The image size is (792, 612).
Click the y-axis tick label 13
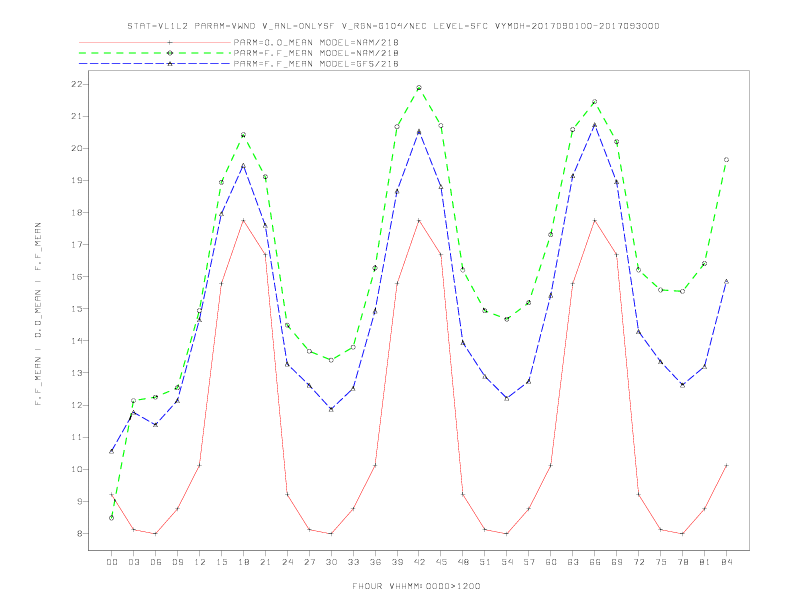tap(76, 373)
